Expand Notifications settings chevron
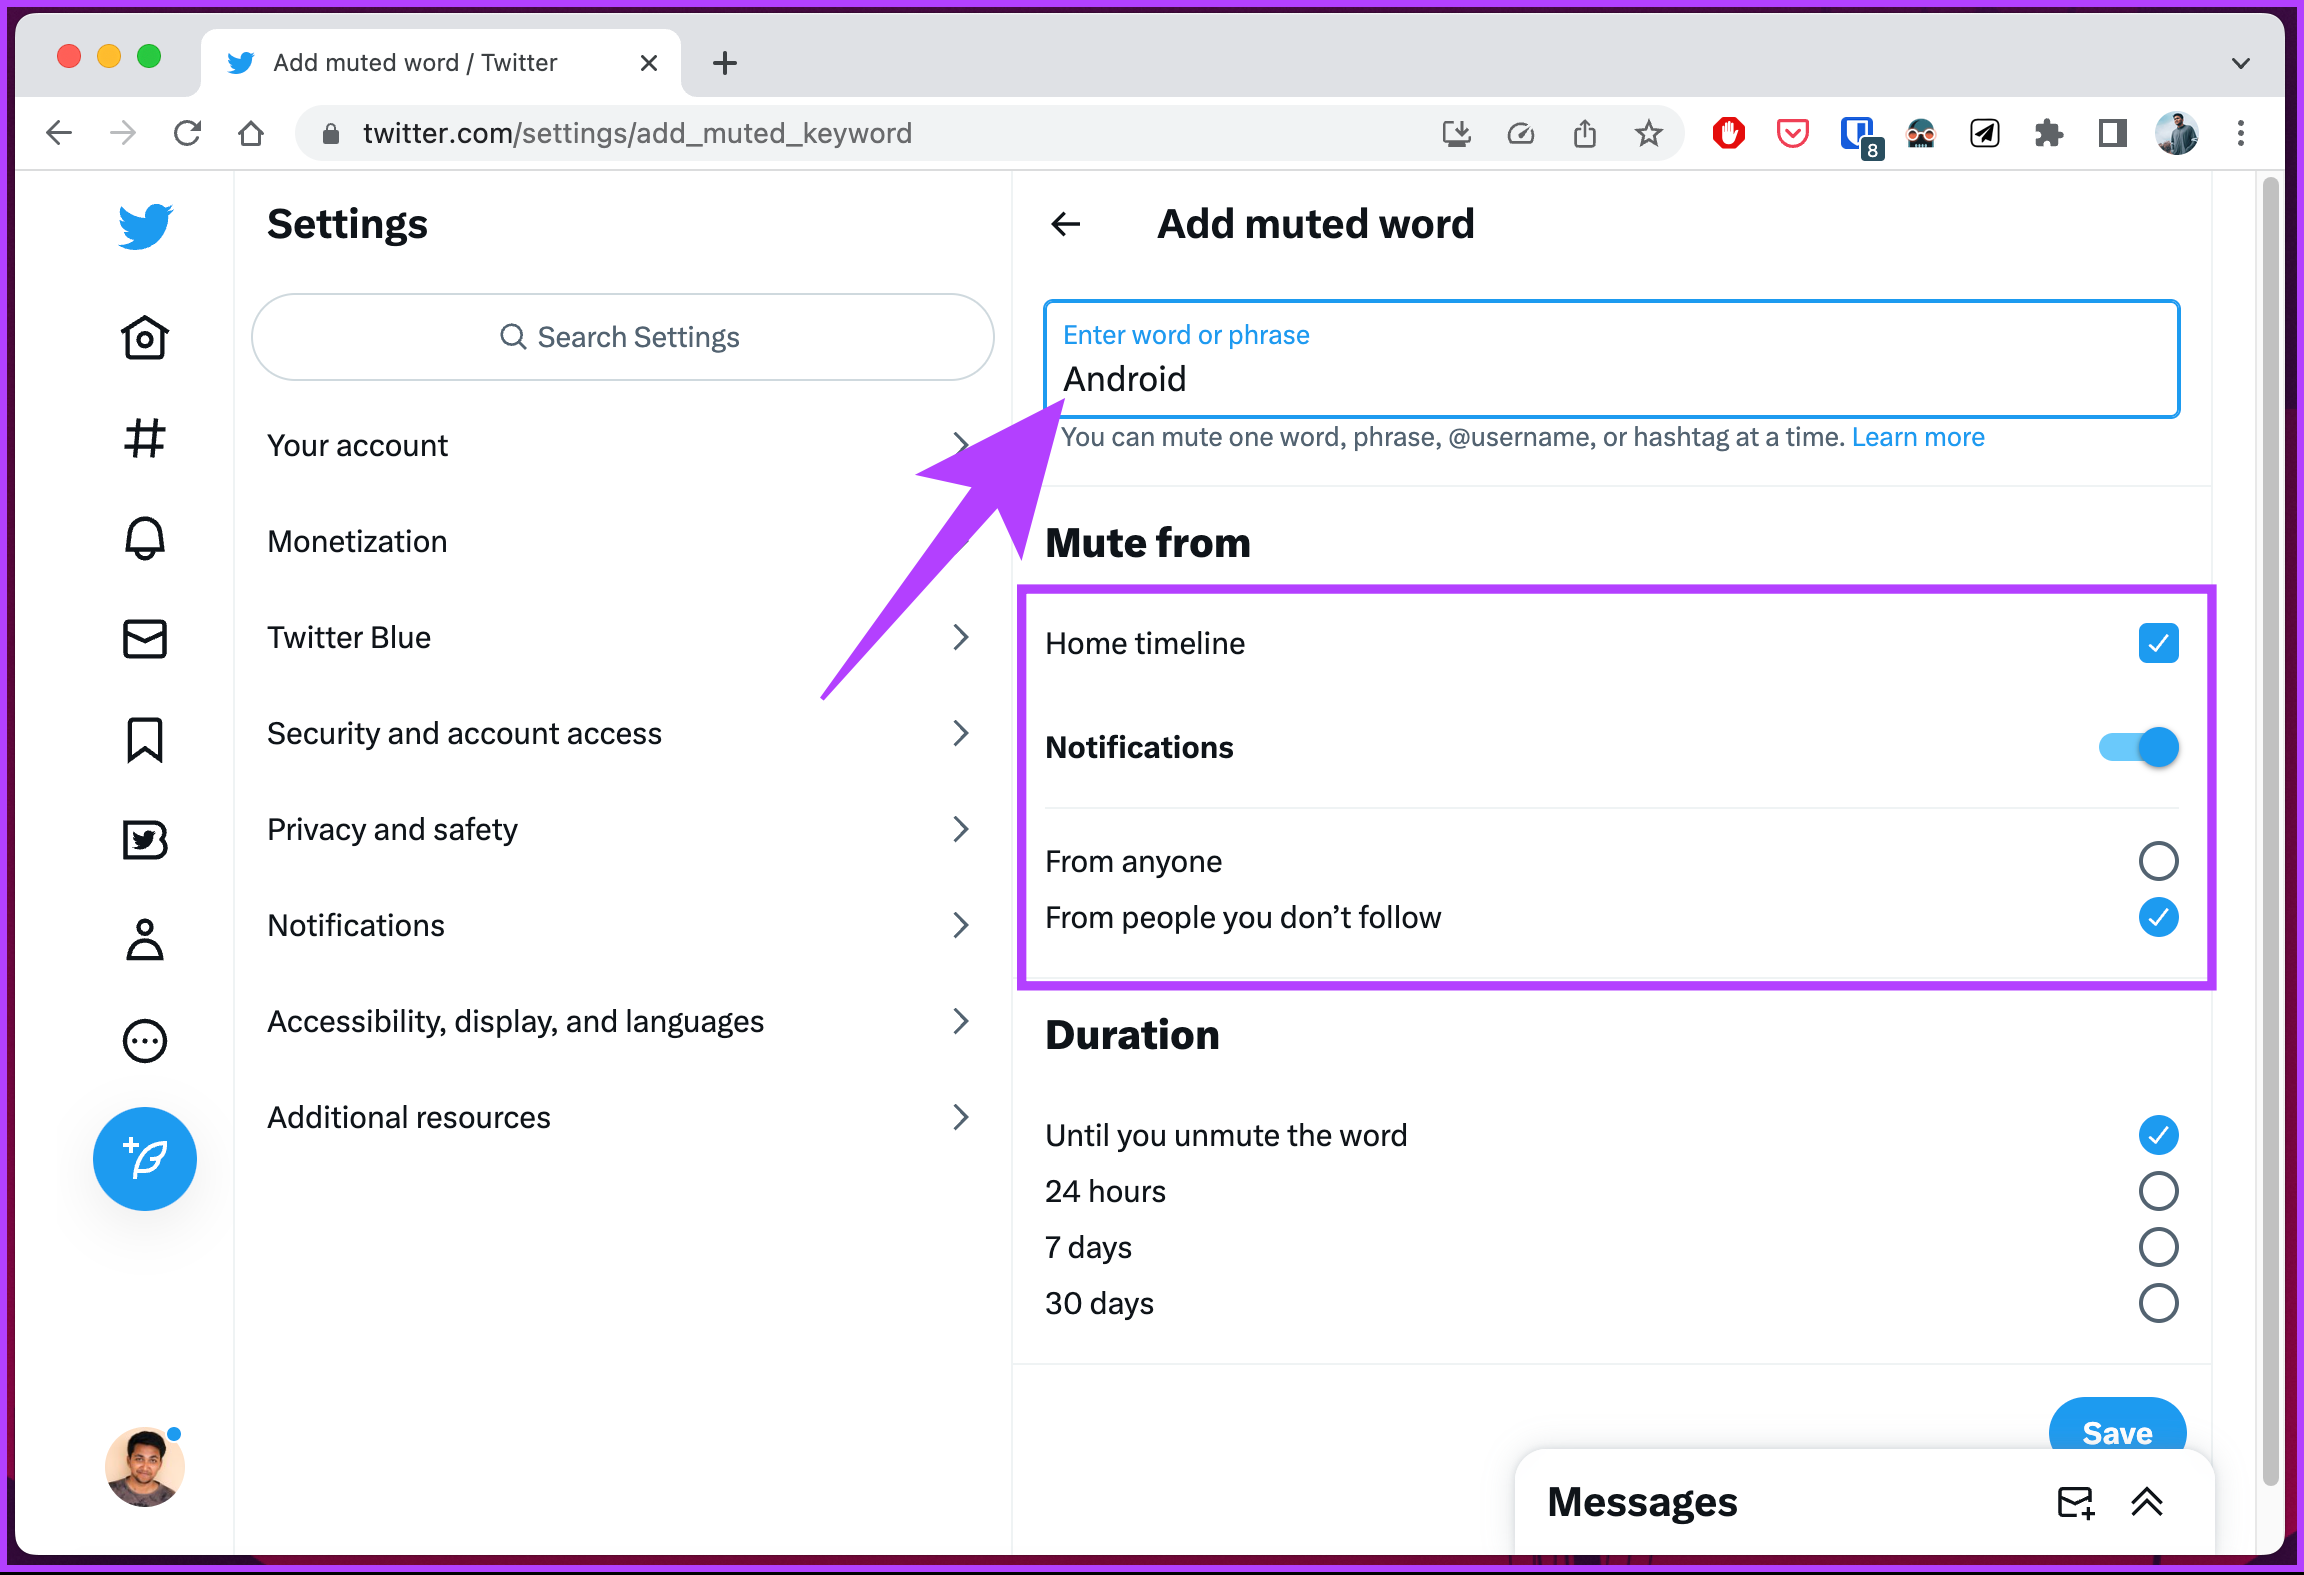 click(x=961, y=925)
